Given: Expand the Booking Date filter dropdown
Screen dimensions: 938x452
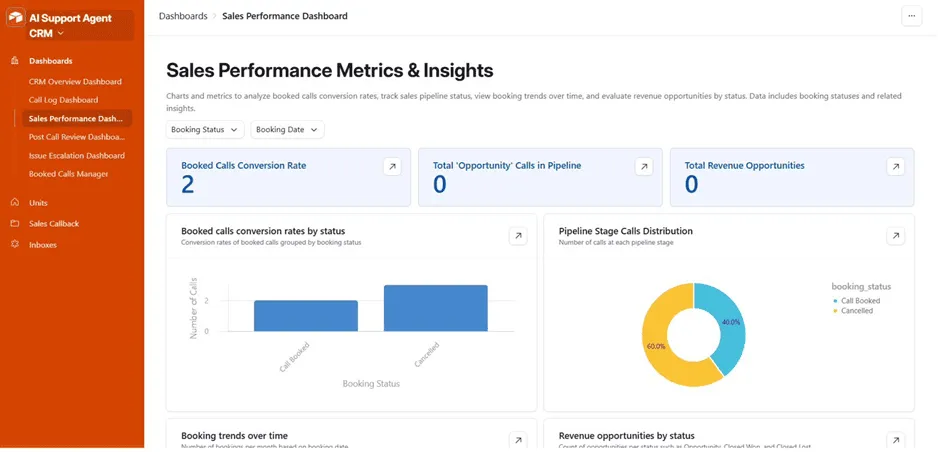Looking at the screenshot, I should (287, 130).
